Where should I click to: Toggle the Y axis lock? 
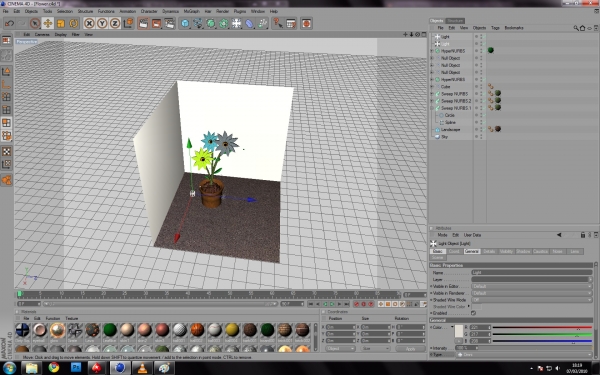click(x=102, y=23)
